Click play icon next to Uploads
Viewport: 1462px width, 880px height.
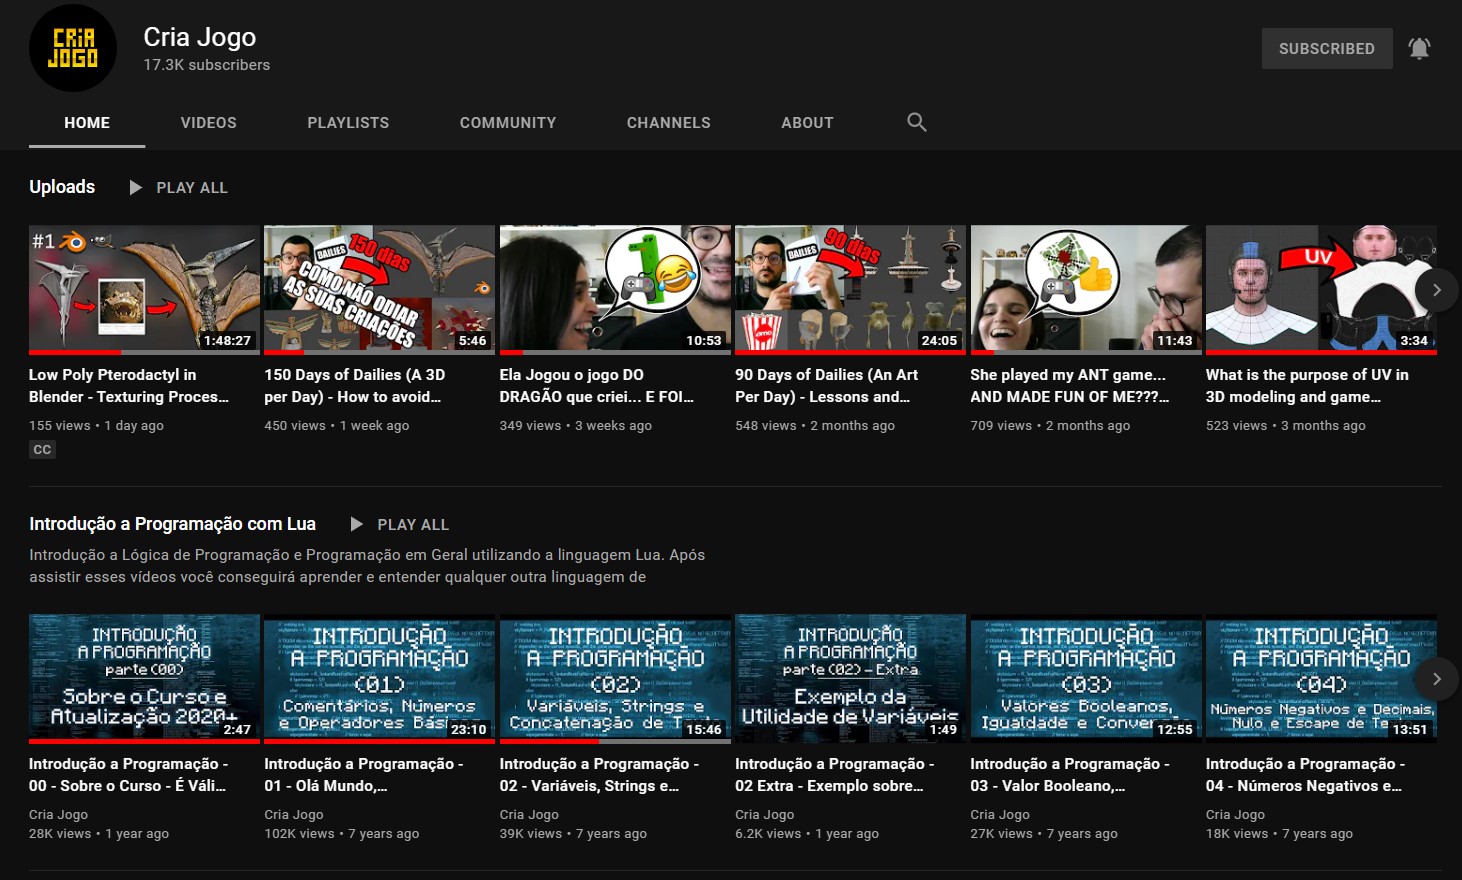(x=136, y=187)
